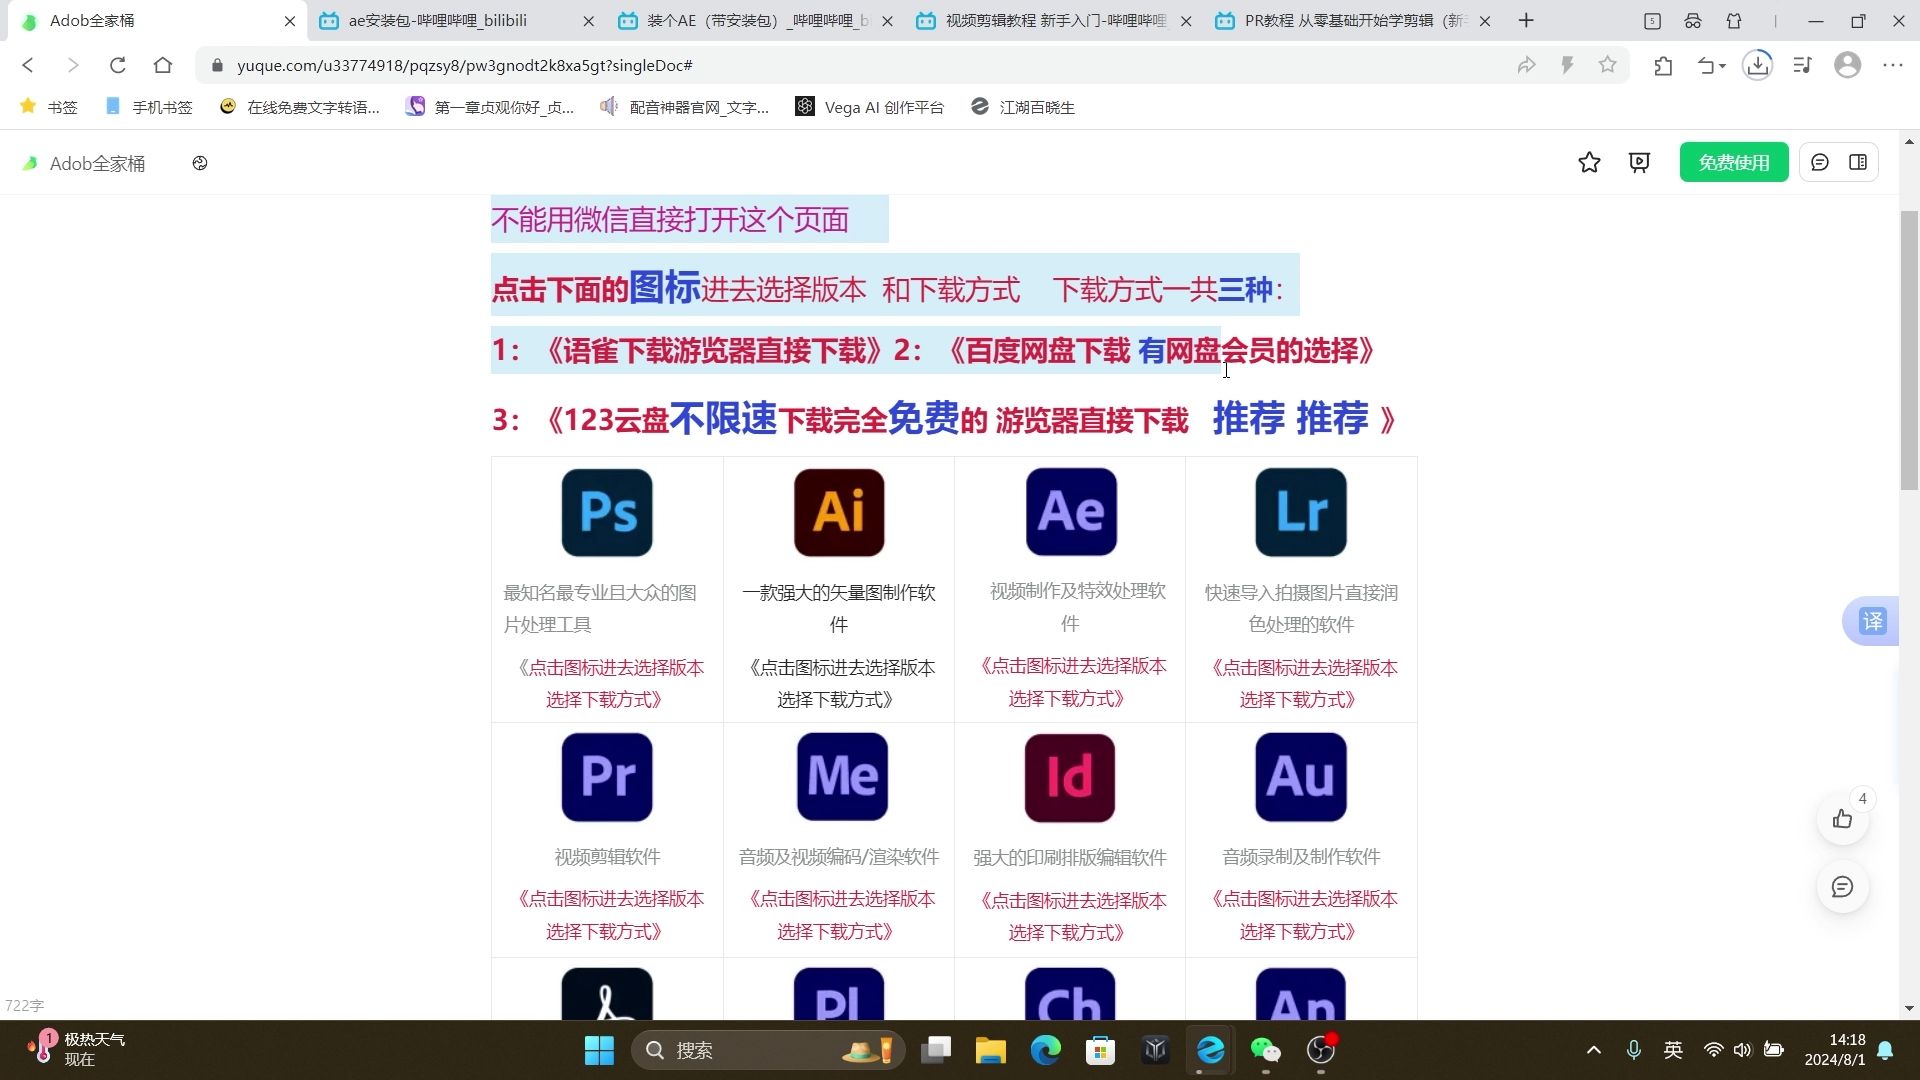Click the Lightroom (Lr) app icon
This screenshot has height=1080, width=1920.
pyautogui.click(x=1300, y=512)
